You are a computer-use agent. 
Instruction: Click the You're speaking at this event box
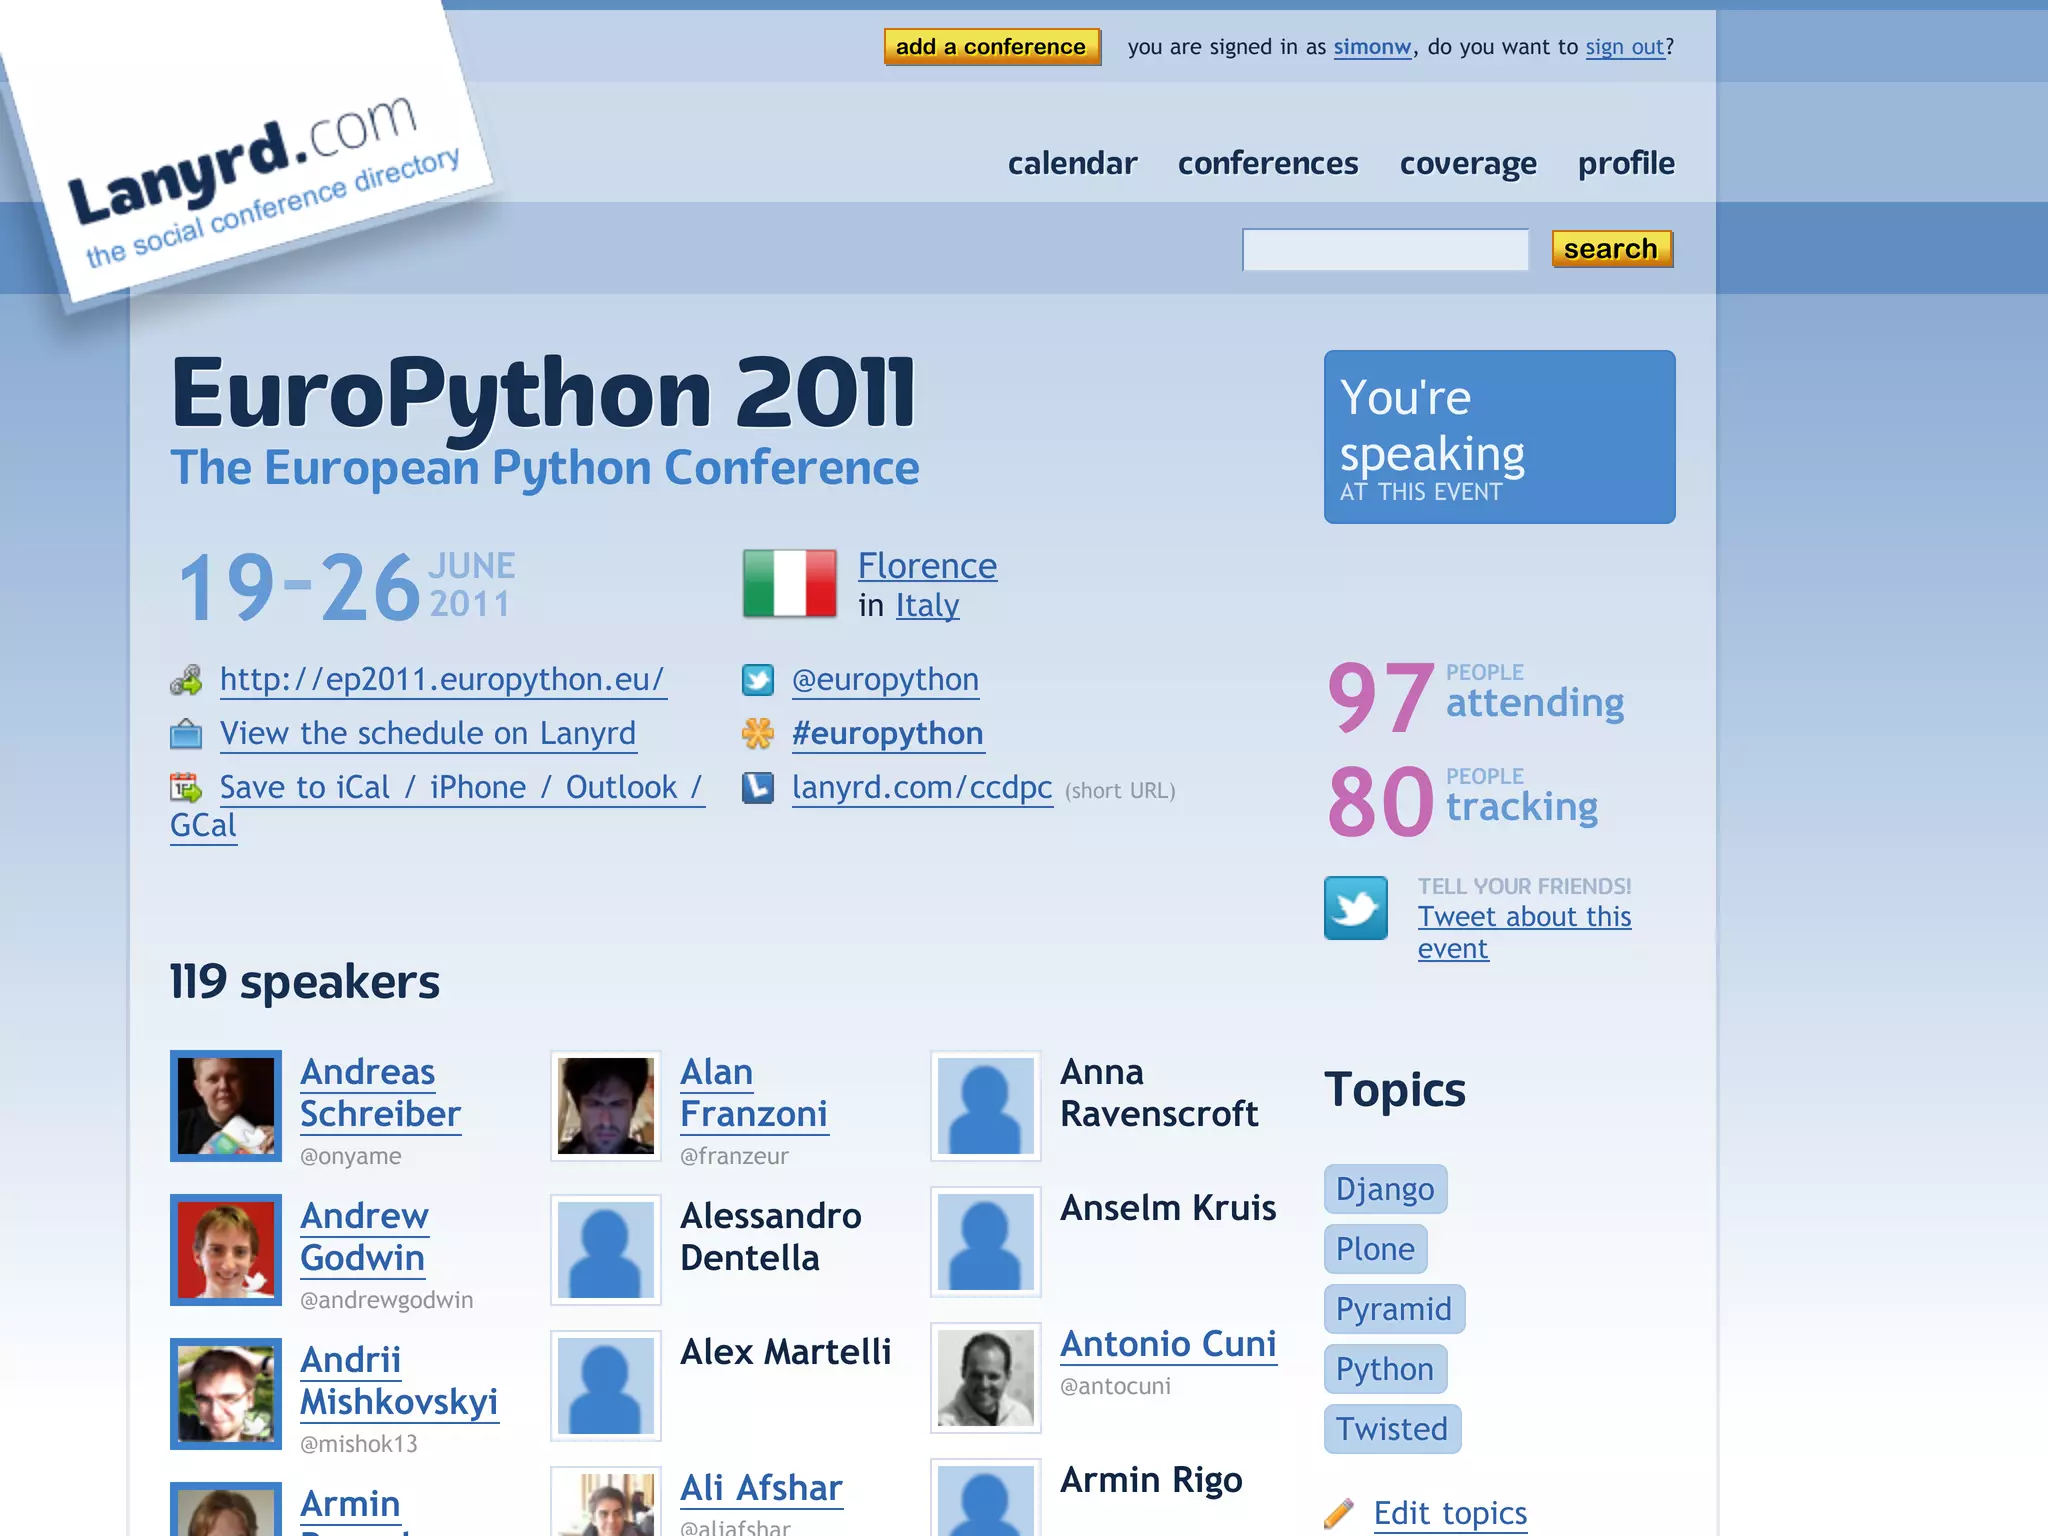(1499, 437)
